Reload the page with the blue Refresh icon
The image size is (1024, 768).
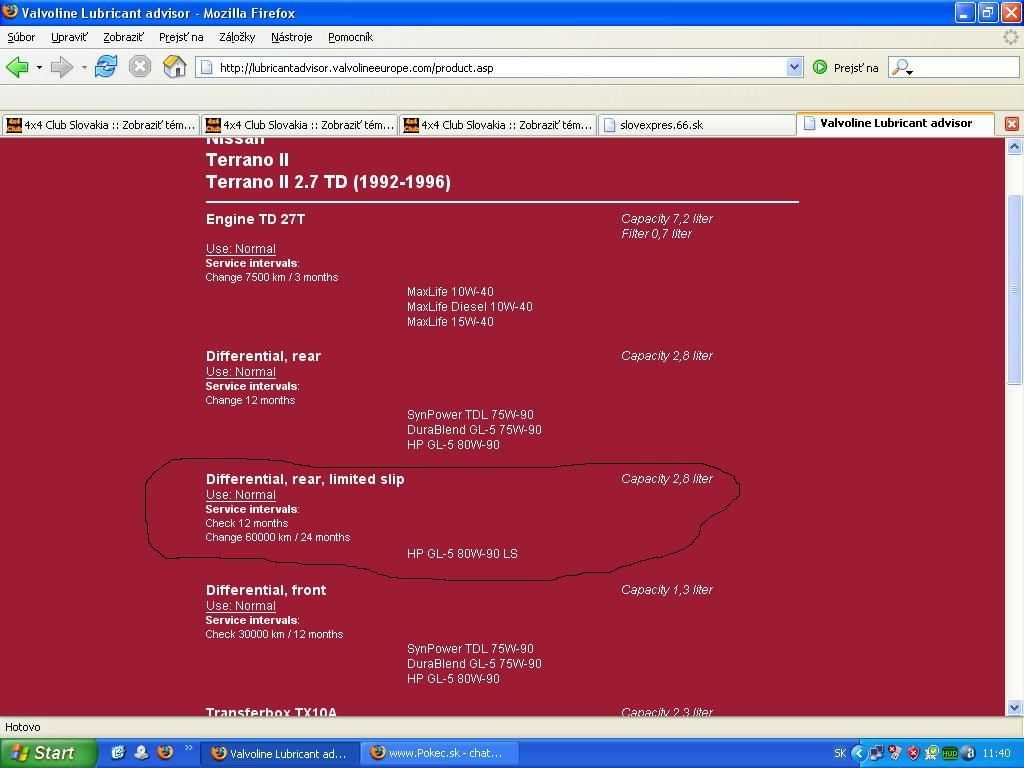(x=106, y=67)
